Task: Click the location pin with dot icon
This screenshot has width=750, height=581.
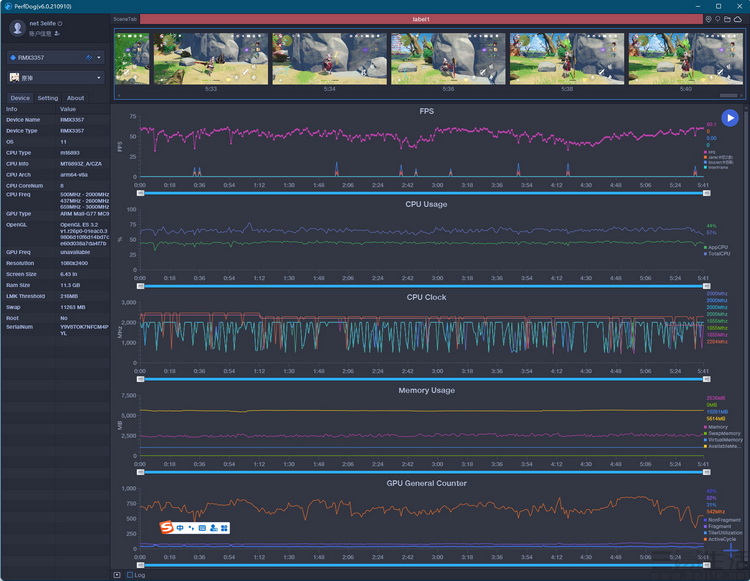Action: (x=708, y=19)
